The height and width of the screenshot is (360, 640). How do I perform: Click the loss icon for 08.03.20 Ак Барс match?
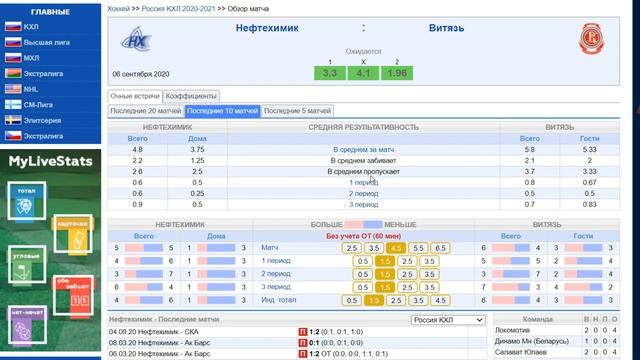[x=302, y=343]
